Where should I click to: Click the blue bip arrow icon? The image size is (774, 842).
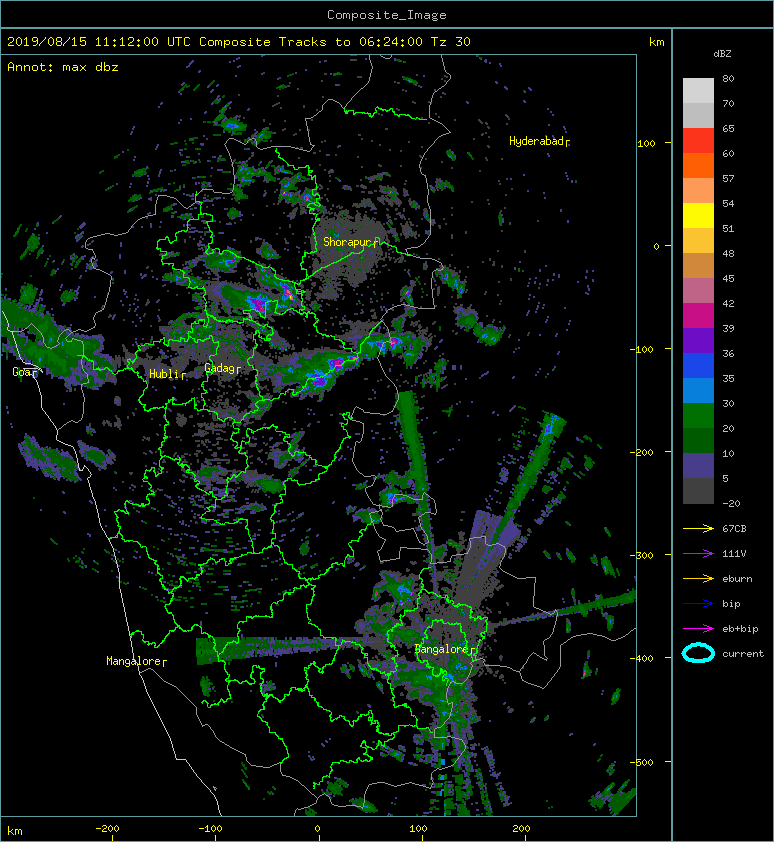pos(698,604)
